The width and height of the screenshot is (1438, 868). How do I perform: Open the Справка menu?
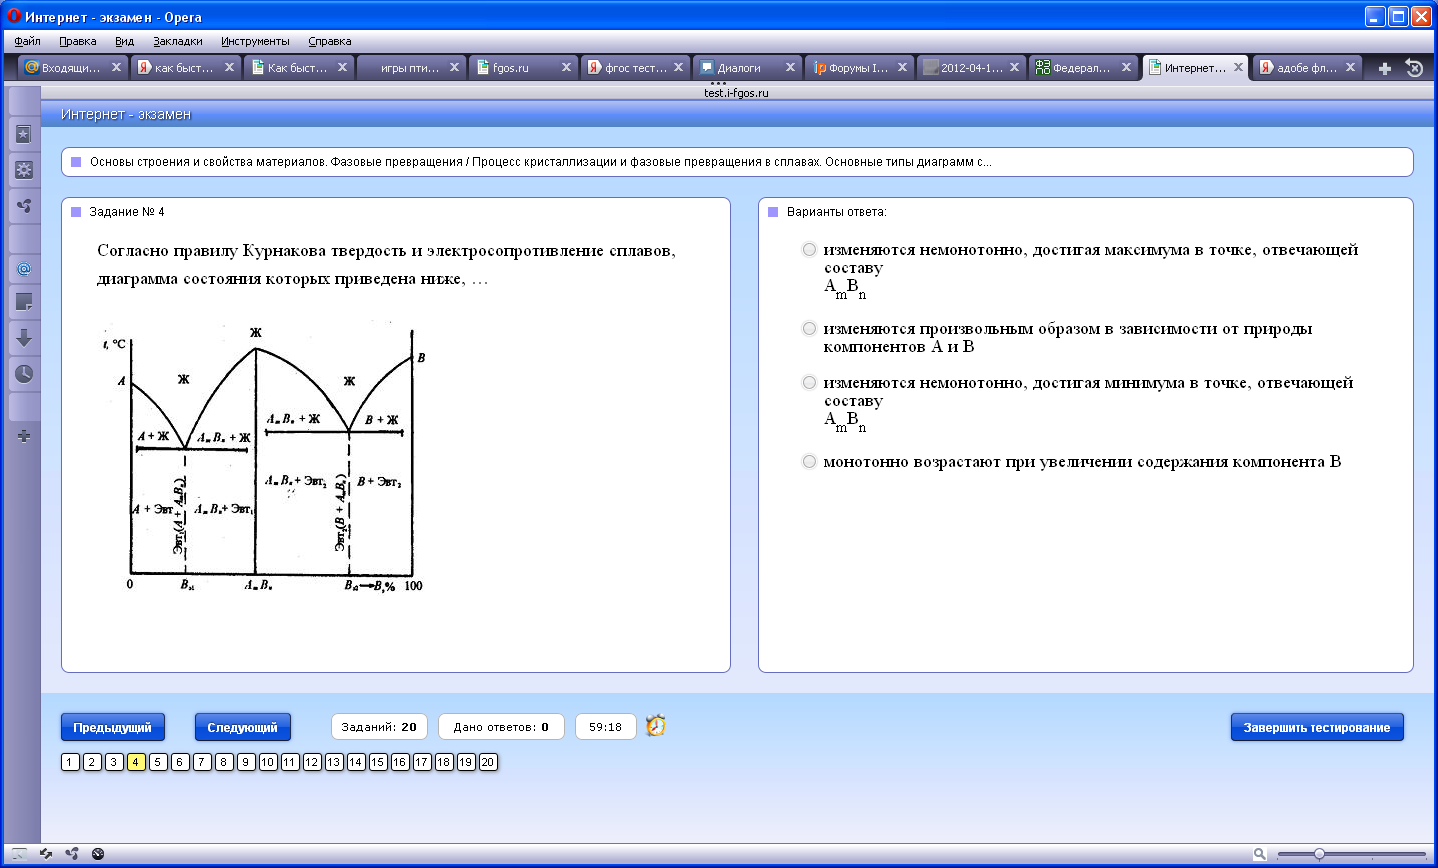(330, 41)
